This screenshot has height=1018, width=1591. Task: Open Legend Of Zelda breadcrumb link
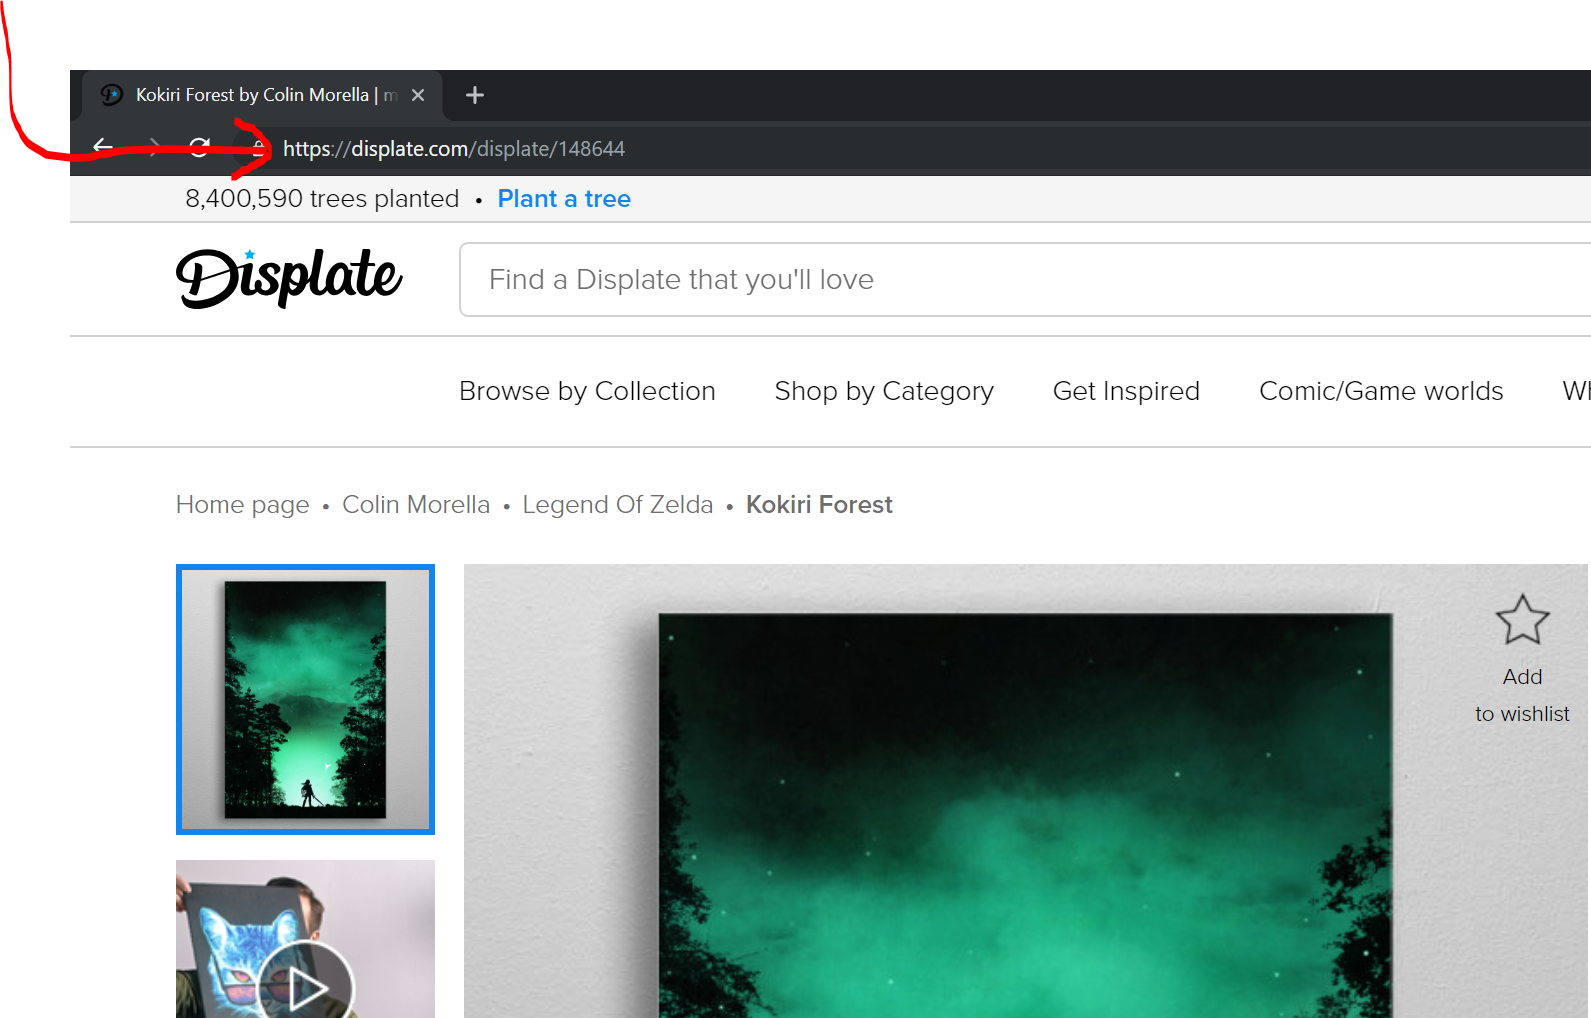(x=618, y=505)
